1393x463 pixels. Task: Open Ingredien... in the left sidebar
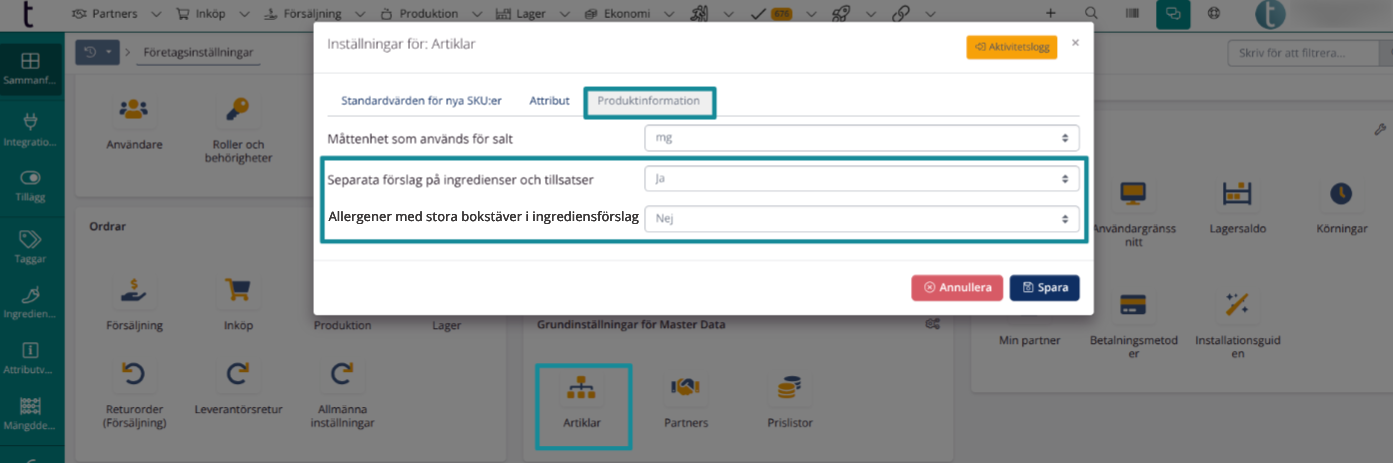pyautogui.click(x=31, y=302)
